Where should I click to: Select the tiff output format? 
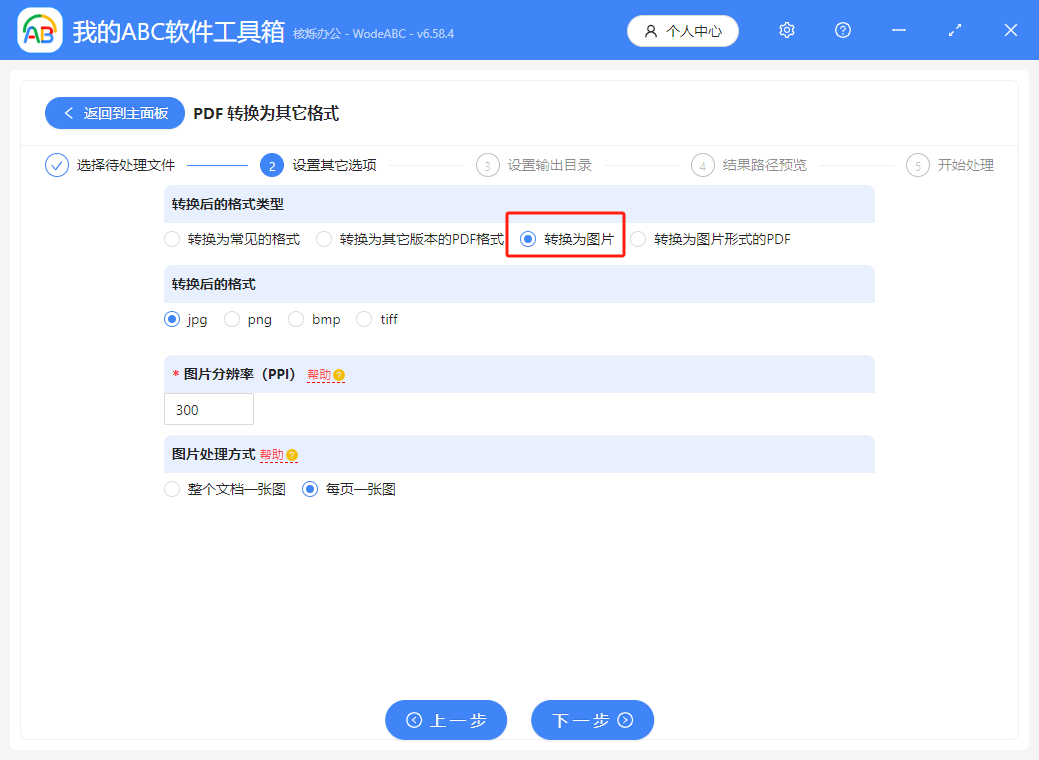[x=364, y=319]
